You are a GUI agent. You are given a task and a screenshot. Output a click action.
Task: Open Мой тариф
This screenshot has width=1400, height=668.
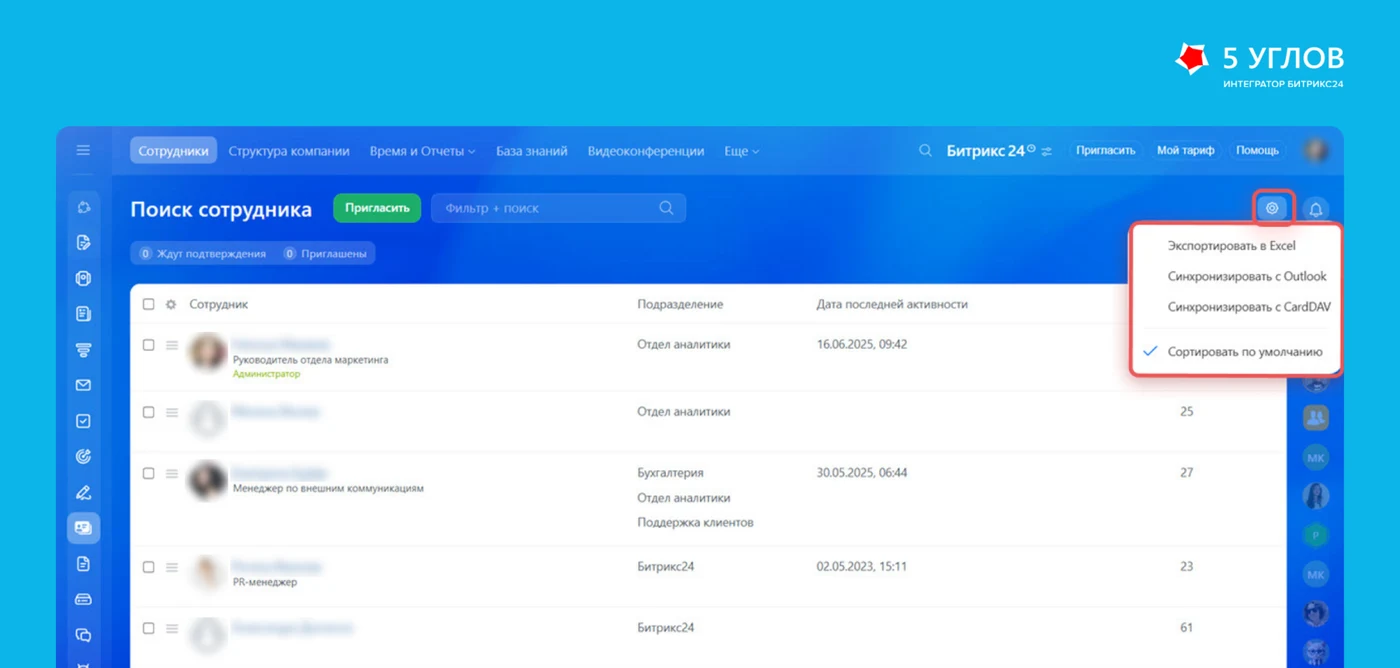[1185, 150]
